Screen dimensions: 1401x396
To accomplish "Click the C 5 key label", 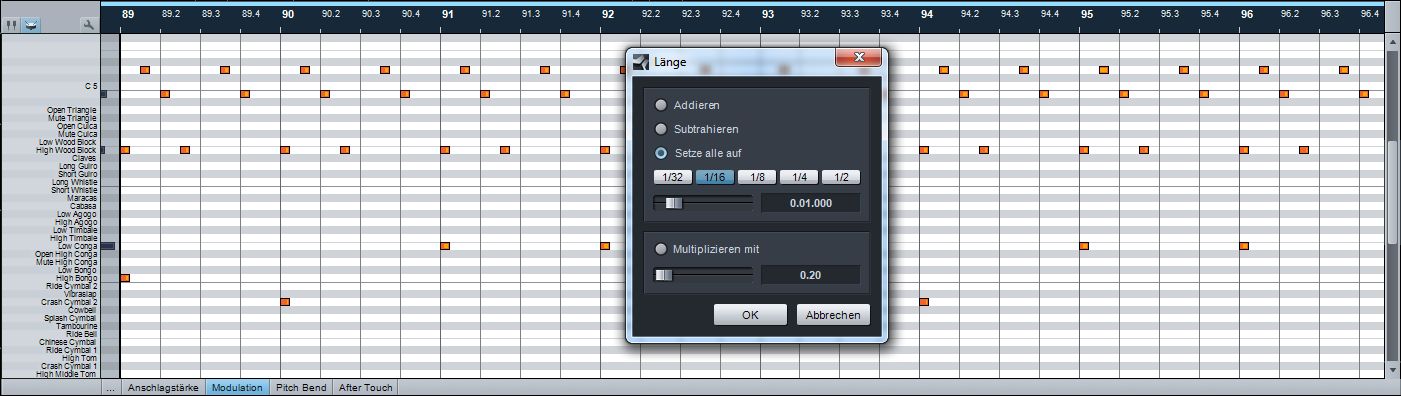I will point(91,86).
